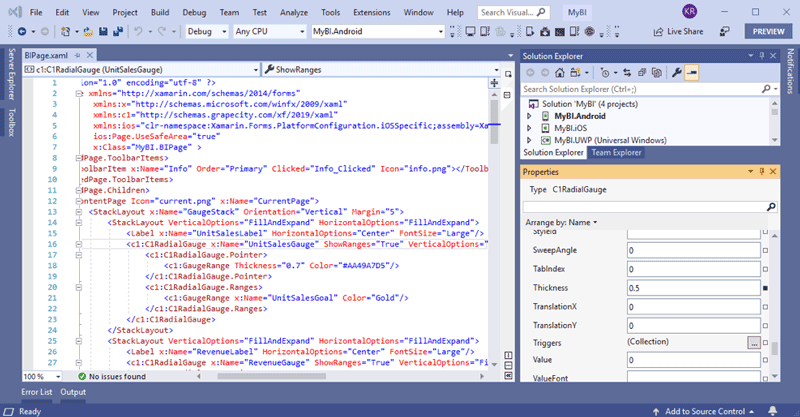Click Switch Views icon in Solution Explorer
Image resolution: width=800 pixels, height=417 pixels.
pos(576,72)
